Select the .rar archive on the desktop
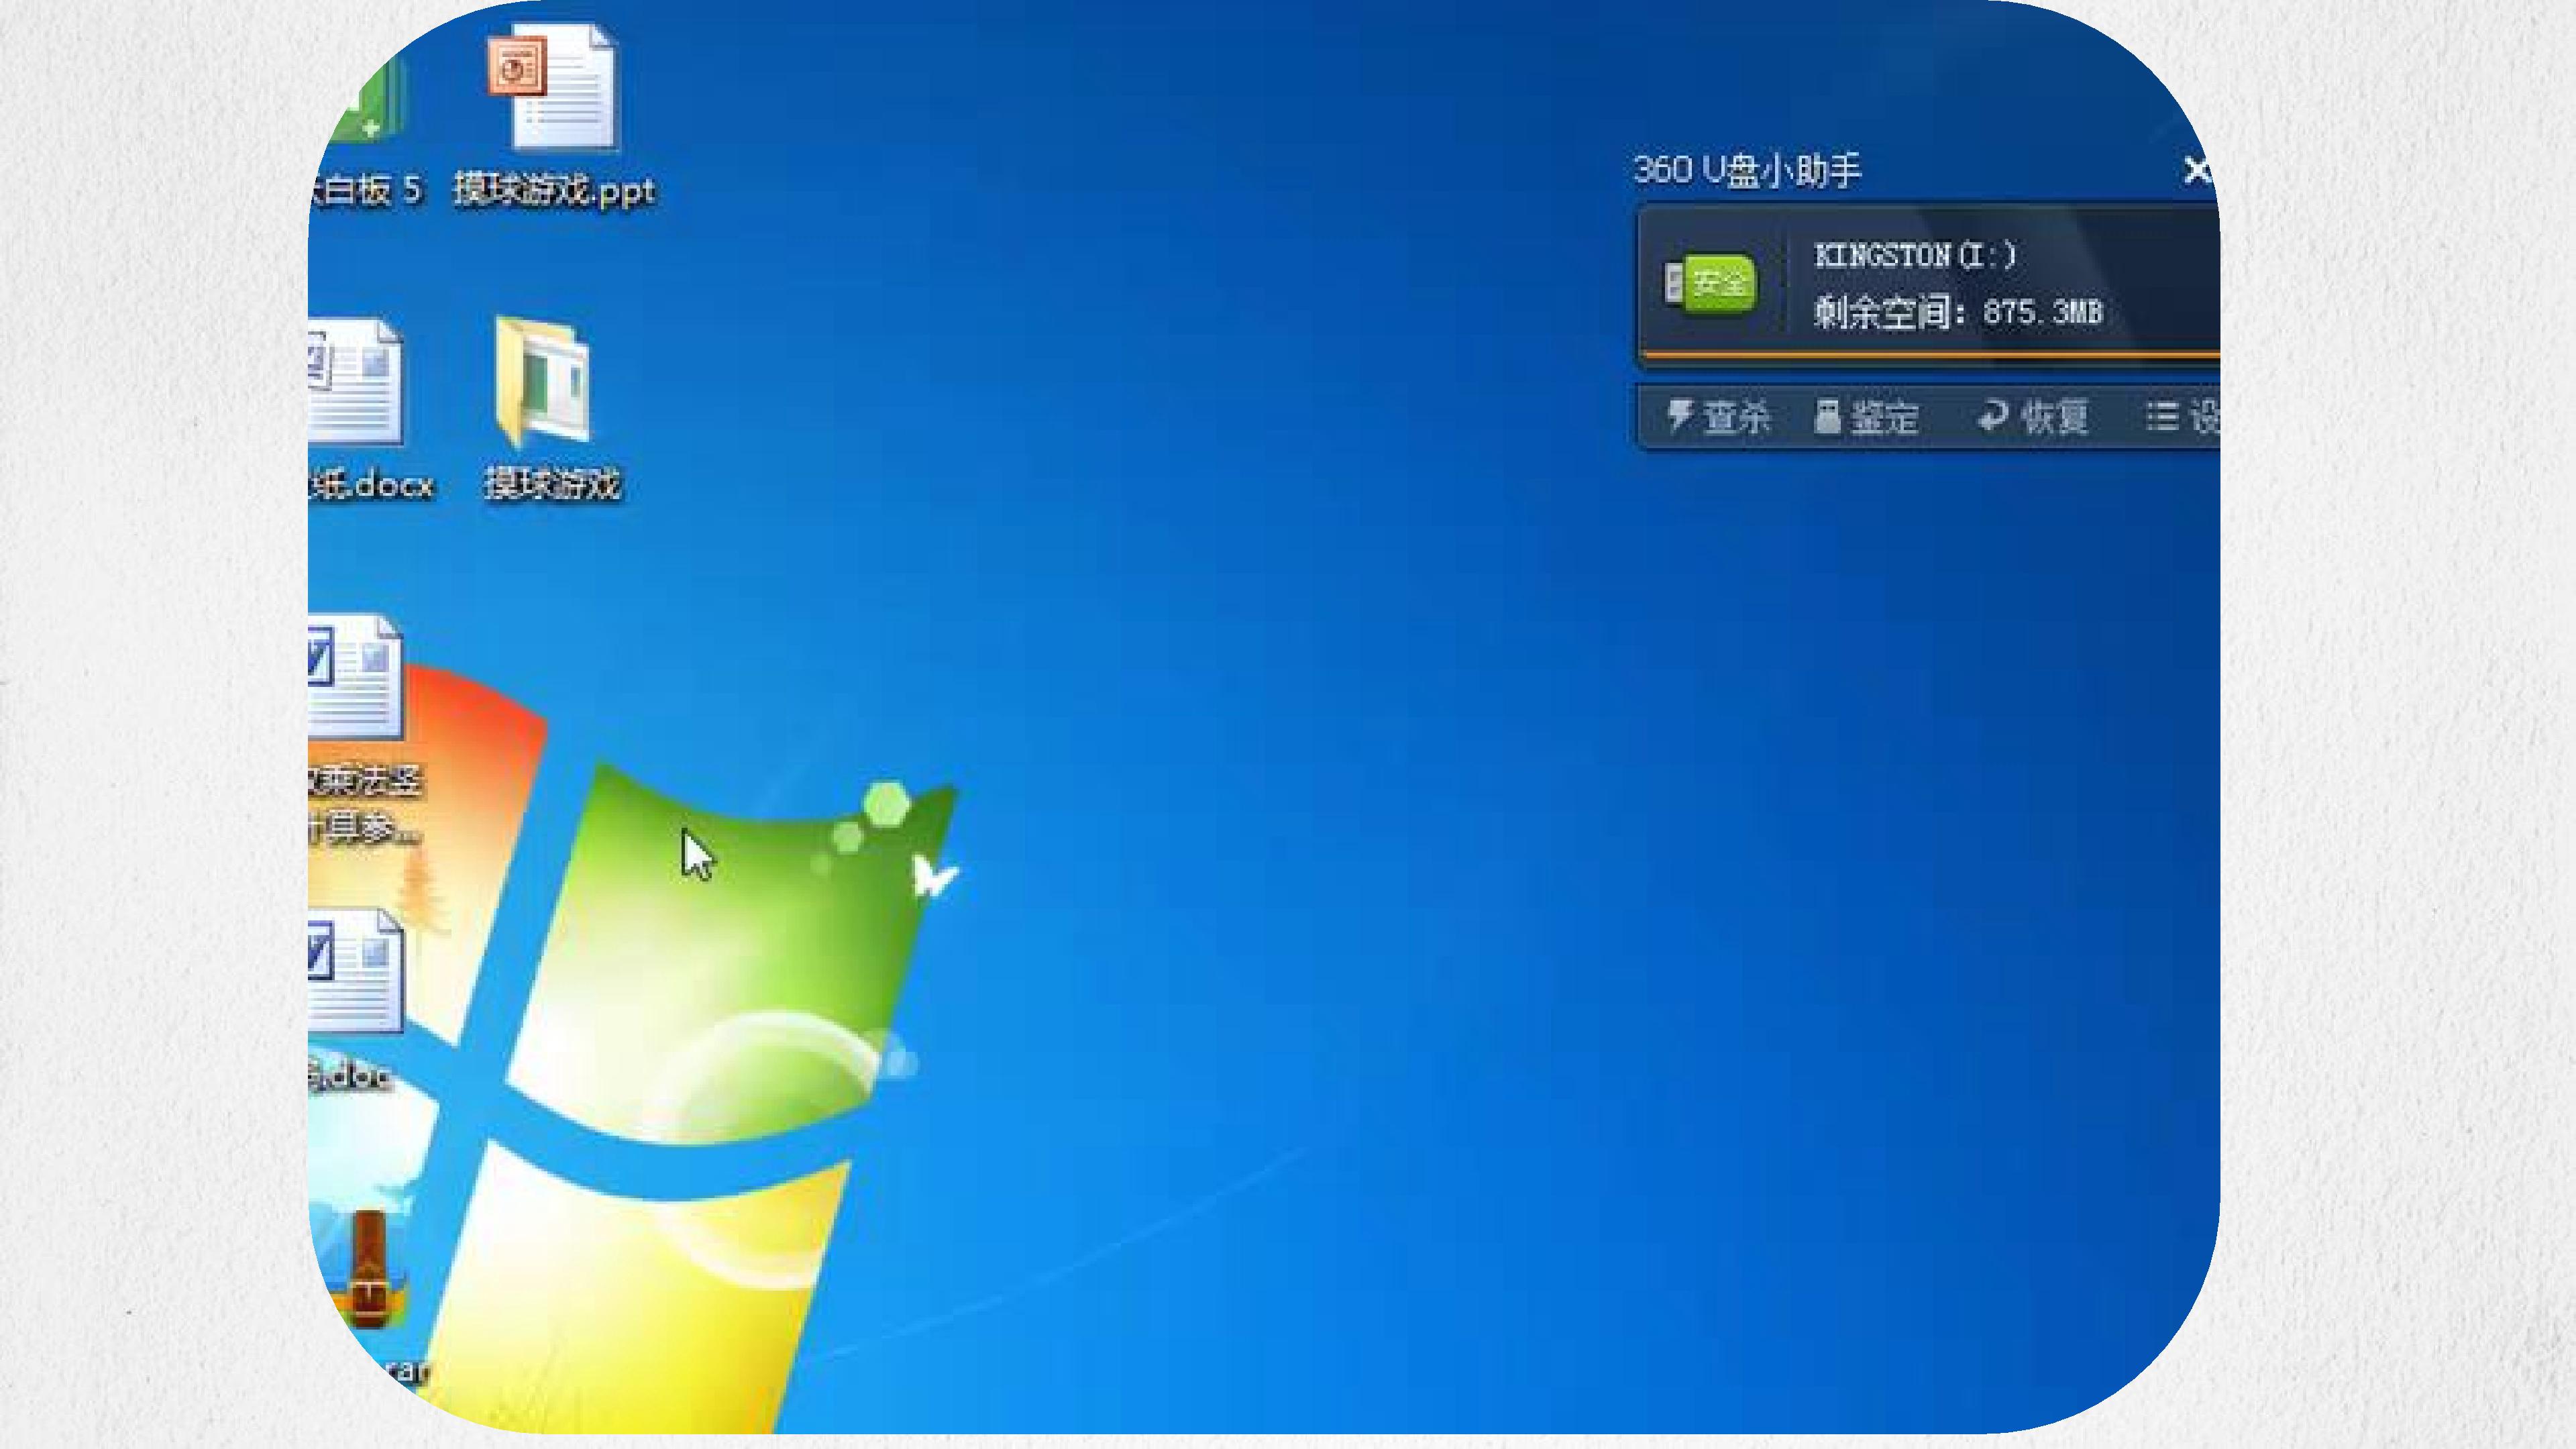Viewport: 2576px width, 1449px height. 375,1295
